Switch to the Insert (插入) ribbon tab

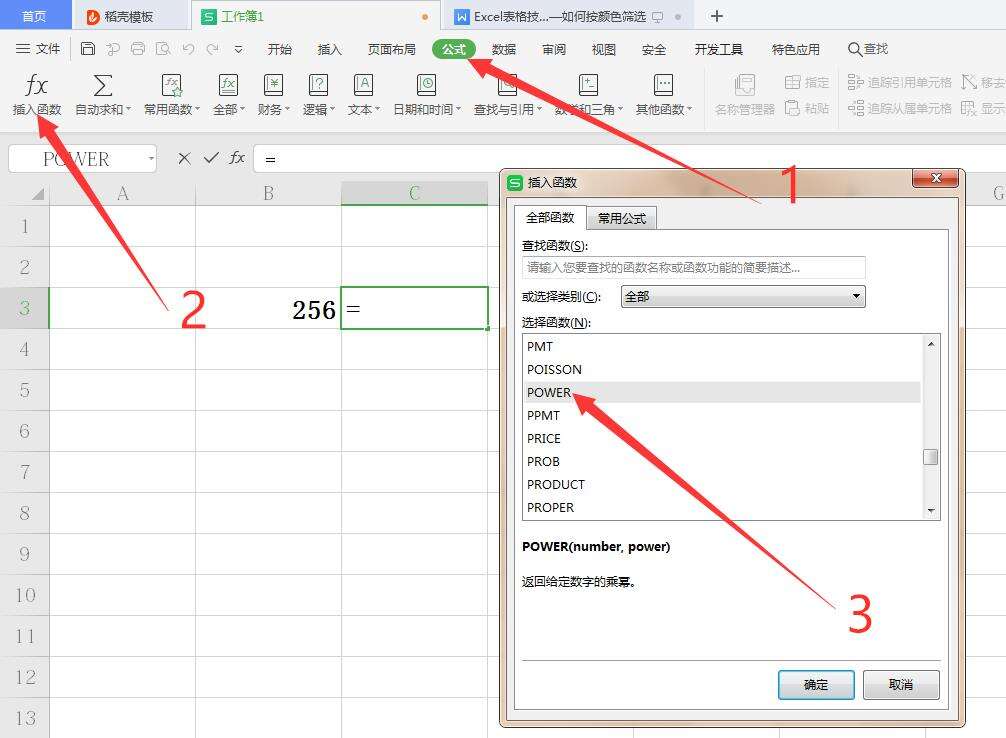click(330, 49)
